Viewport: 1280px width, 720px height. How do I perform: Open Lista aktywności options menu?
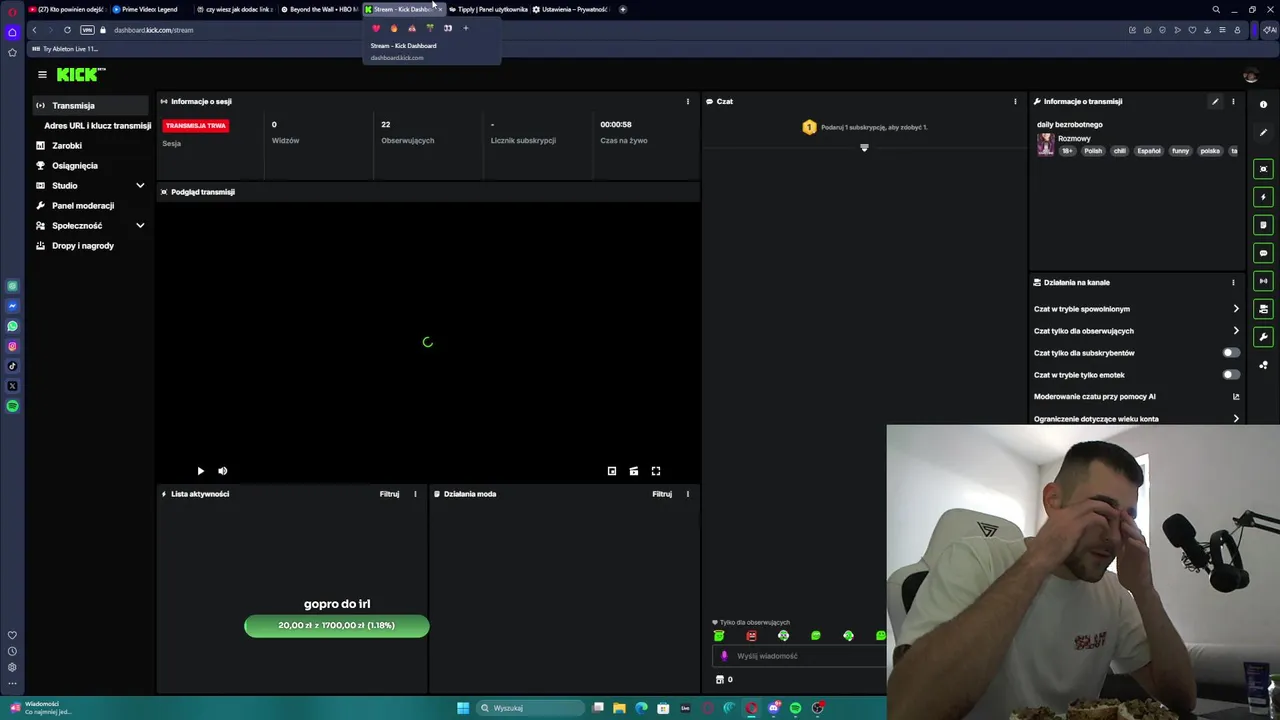click(415, 494)
